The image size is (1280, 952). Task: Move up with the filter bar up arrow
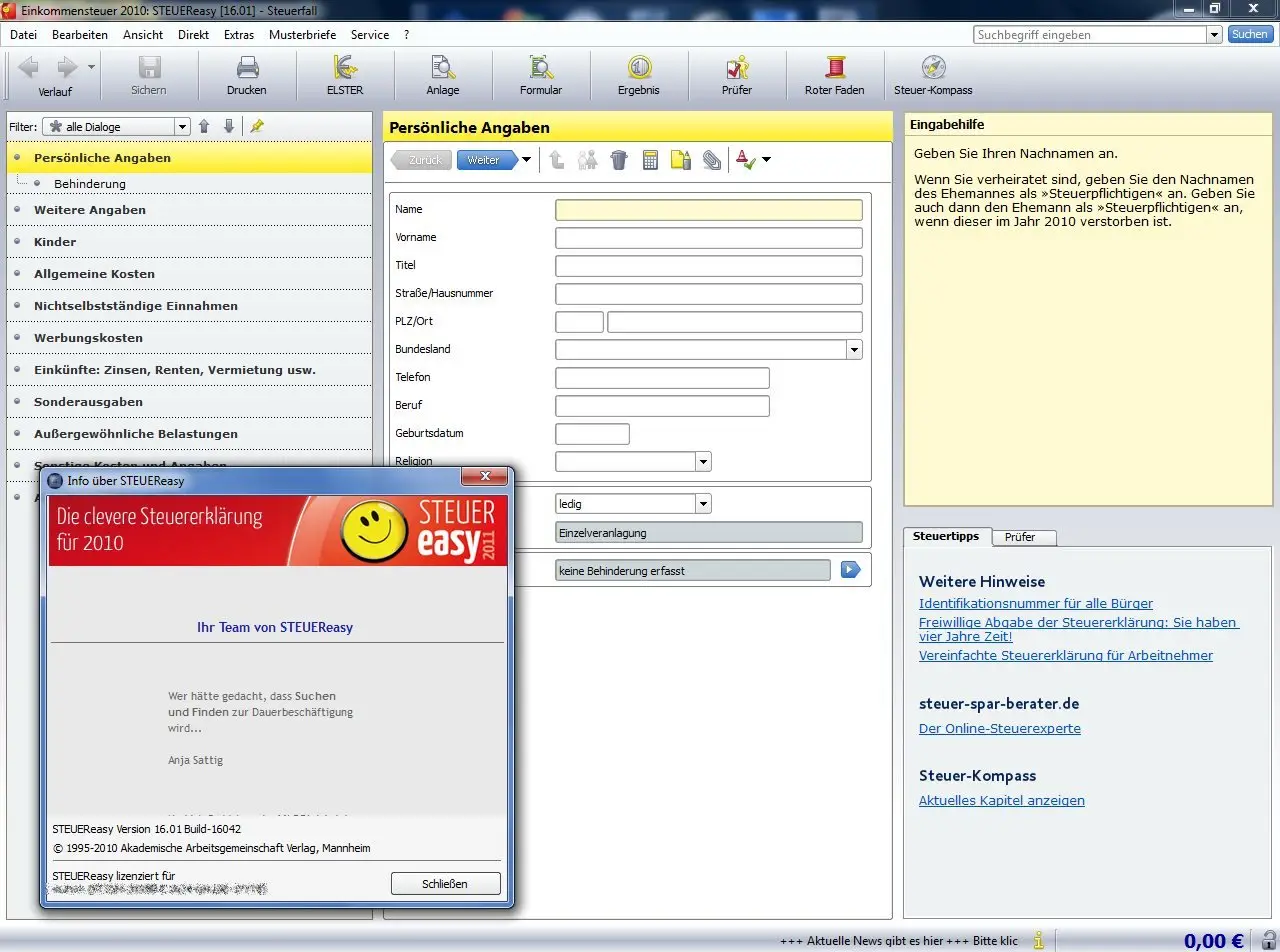[204, 126]
